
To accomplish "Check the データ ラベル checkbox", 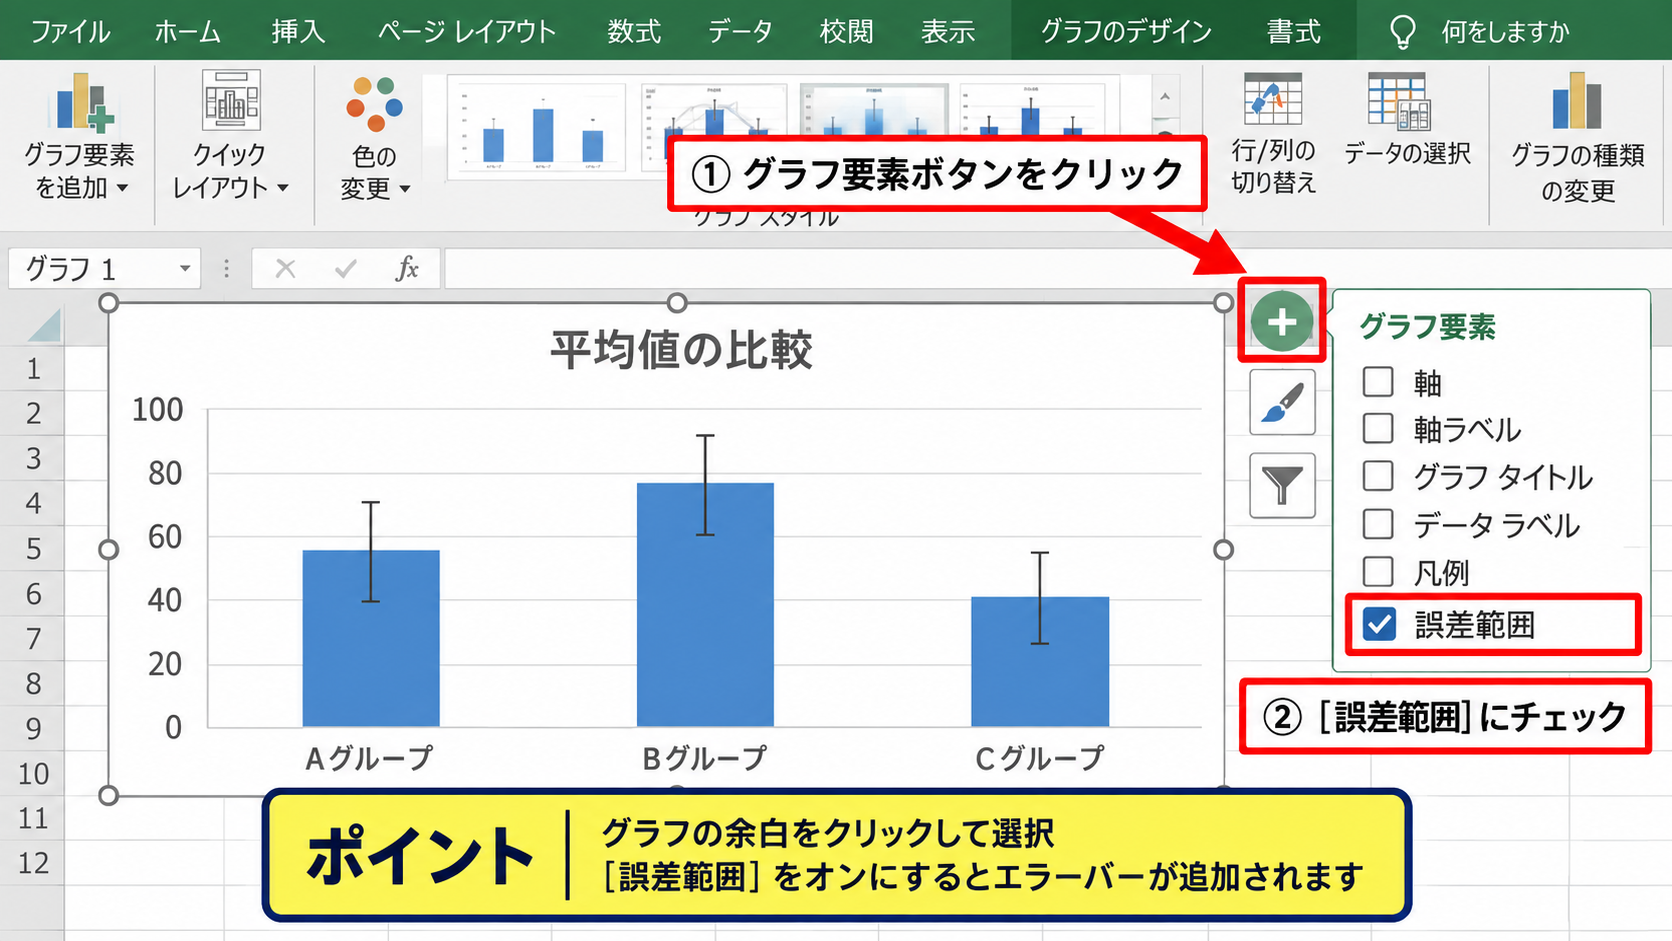I will click(1378, 524).
